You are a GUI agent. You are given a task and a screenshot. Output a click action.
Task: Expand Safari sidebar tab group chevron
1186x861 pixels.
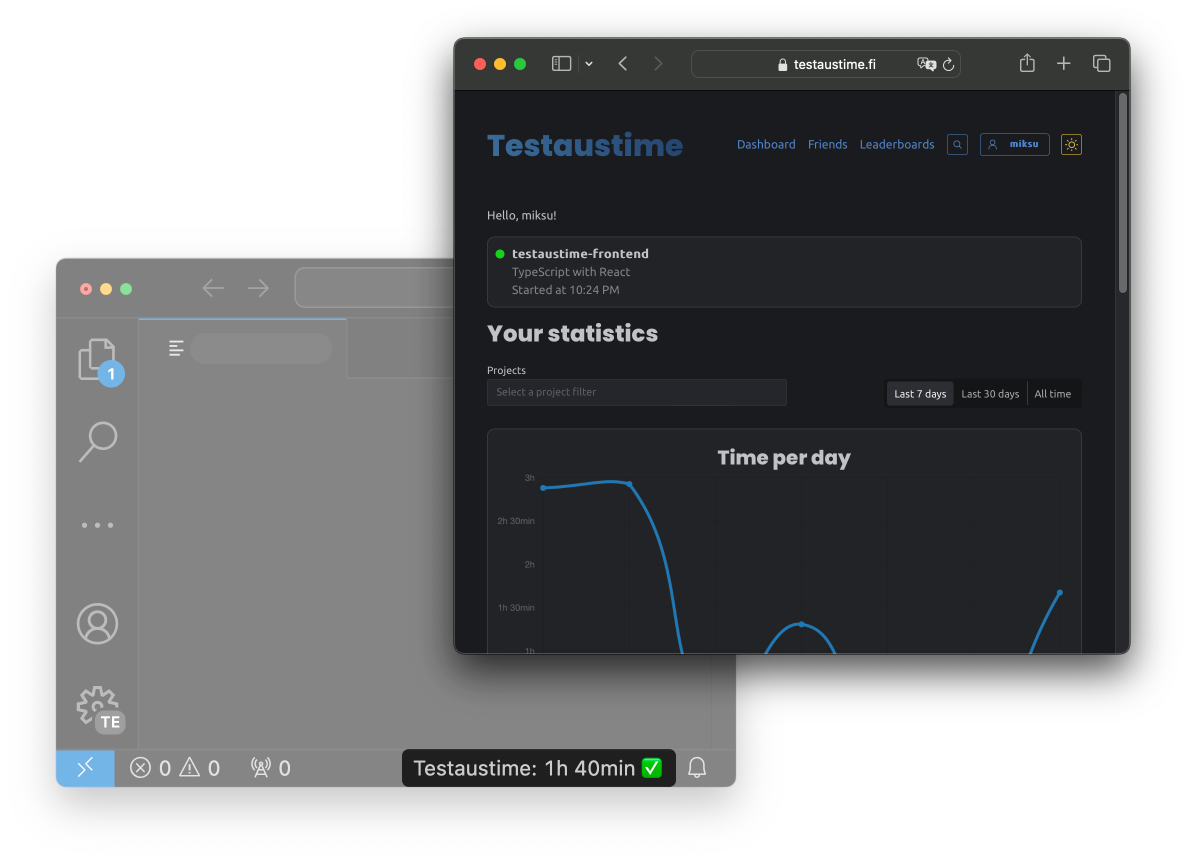(589, 64)
